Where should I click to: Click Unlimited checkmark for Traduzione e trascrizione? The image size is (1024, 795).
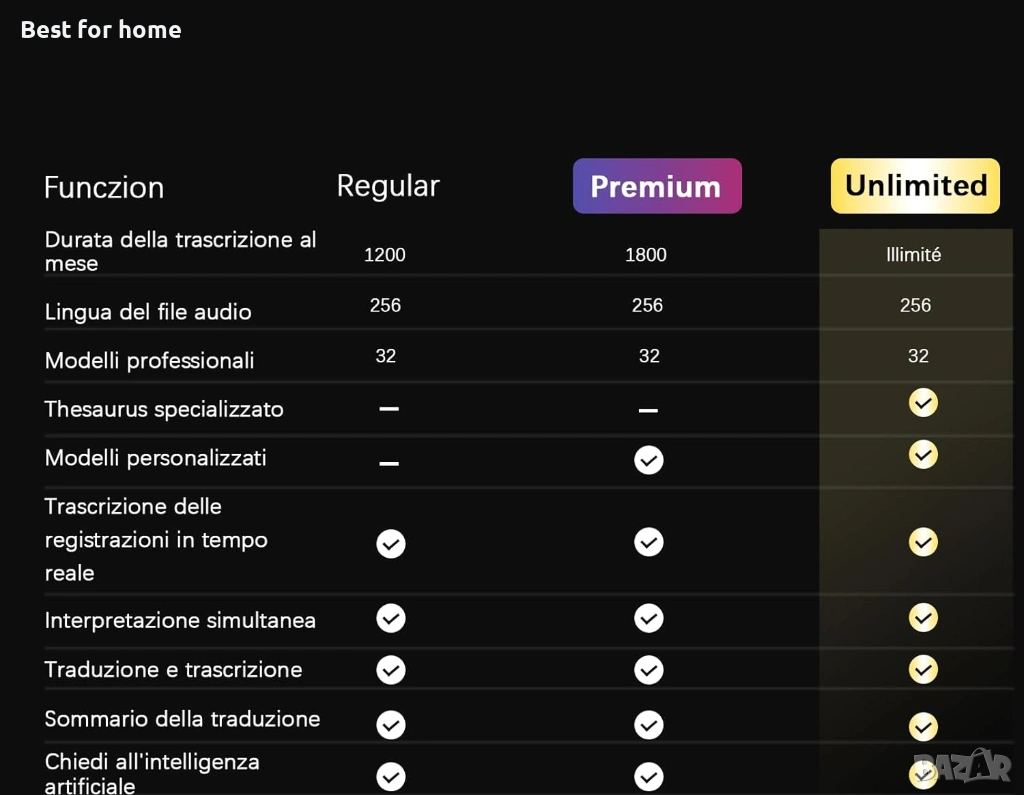coord(923,670)
